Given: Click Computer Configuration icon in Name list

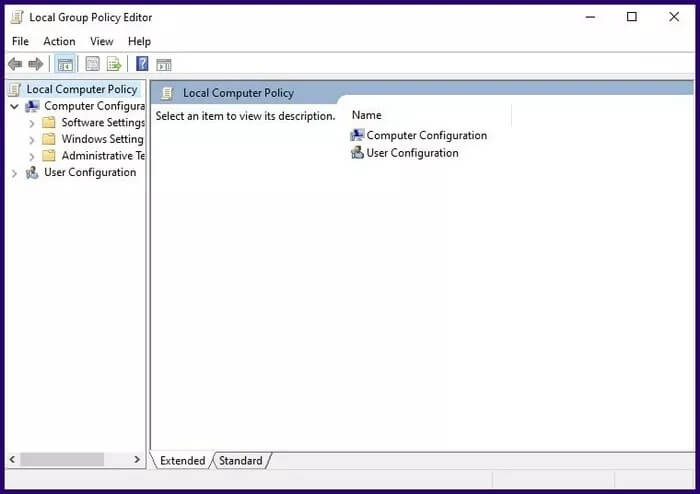Looking at the screenshot, I should tap(357, 135).
